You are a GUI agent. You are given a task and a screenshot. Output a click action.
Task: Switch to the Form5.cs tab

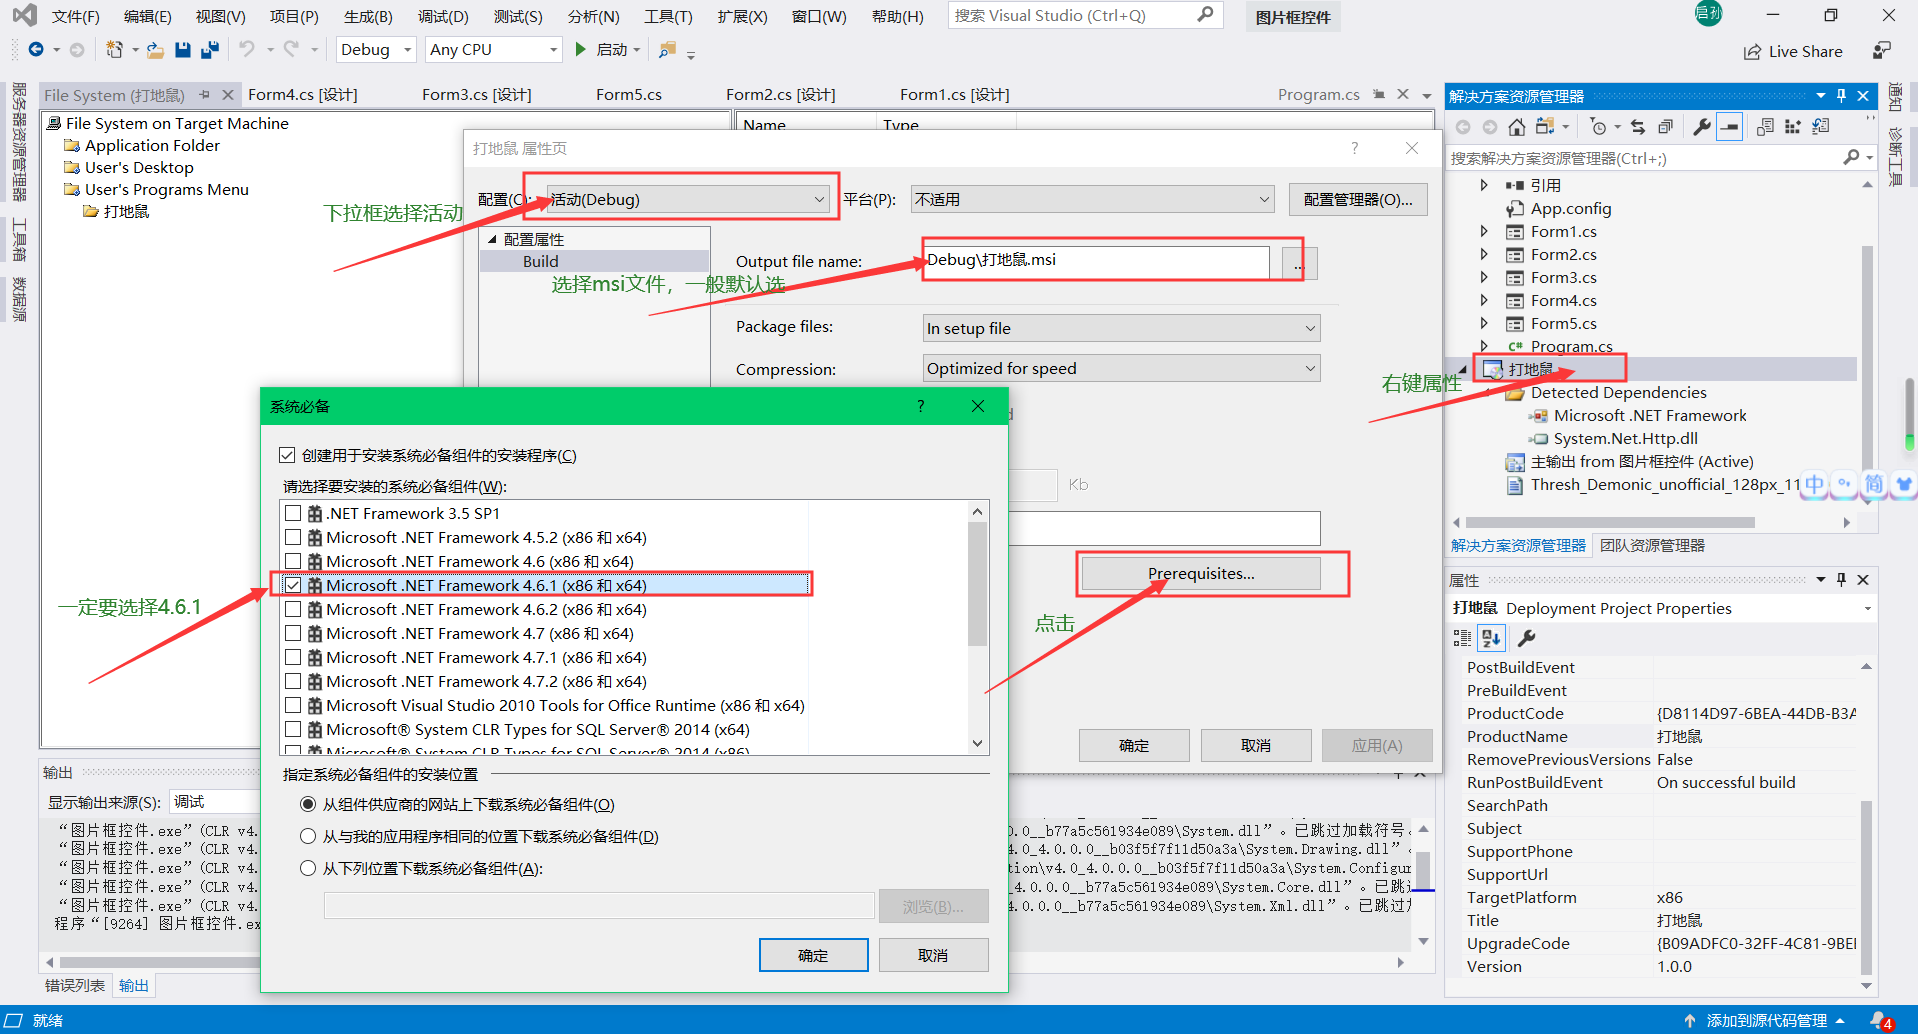[629, 94]
